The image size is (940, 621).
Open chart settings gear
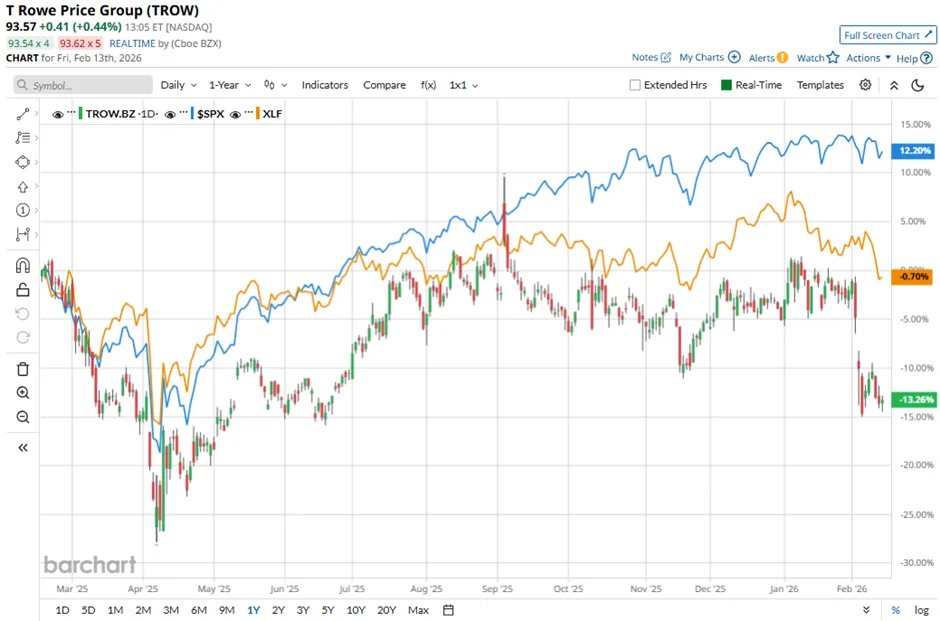click(865, 85)
